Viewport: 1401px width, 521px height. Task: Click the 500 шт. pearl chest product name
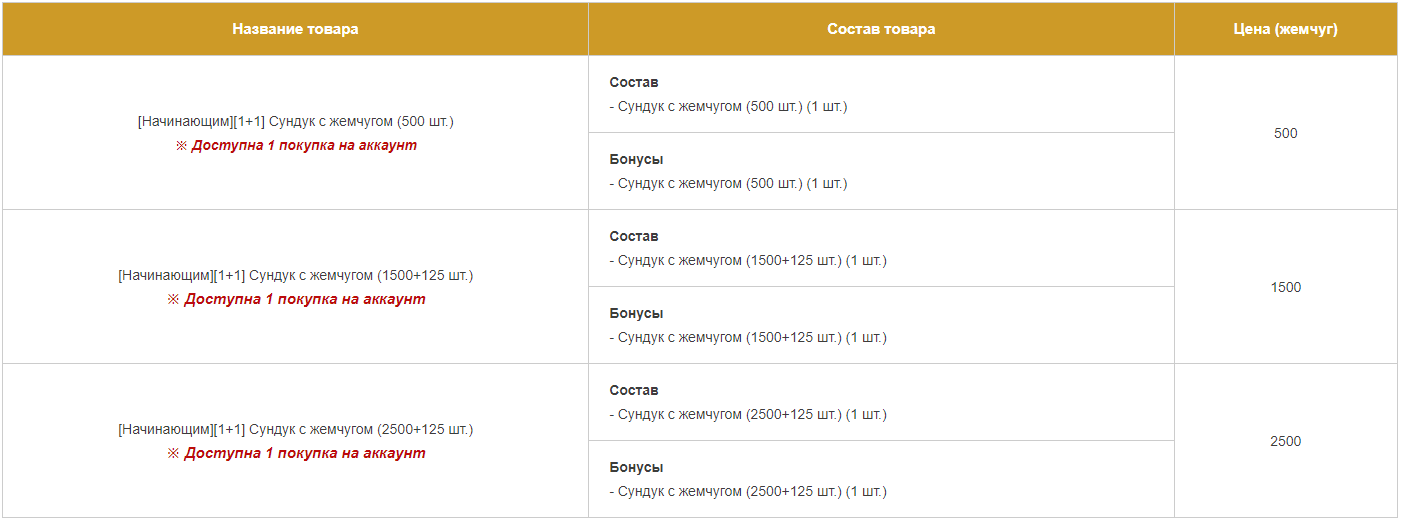(295, 121)
